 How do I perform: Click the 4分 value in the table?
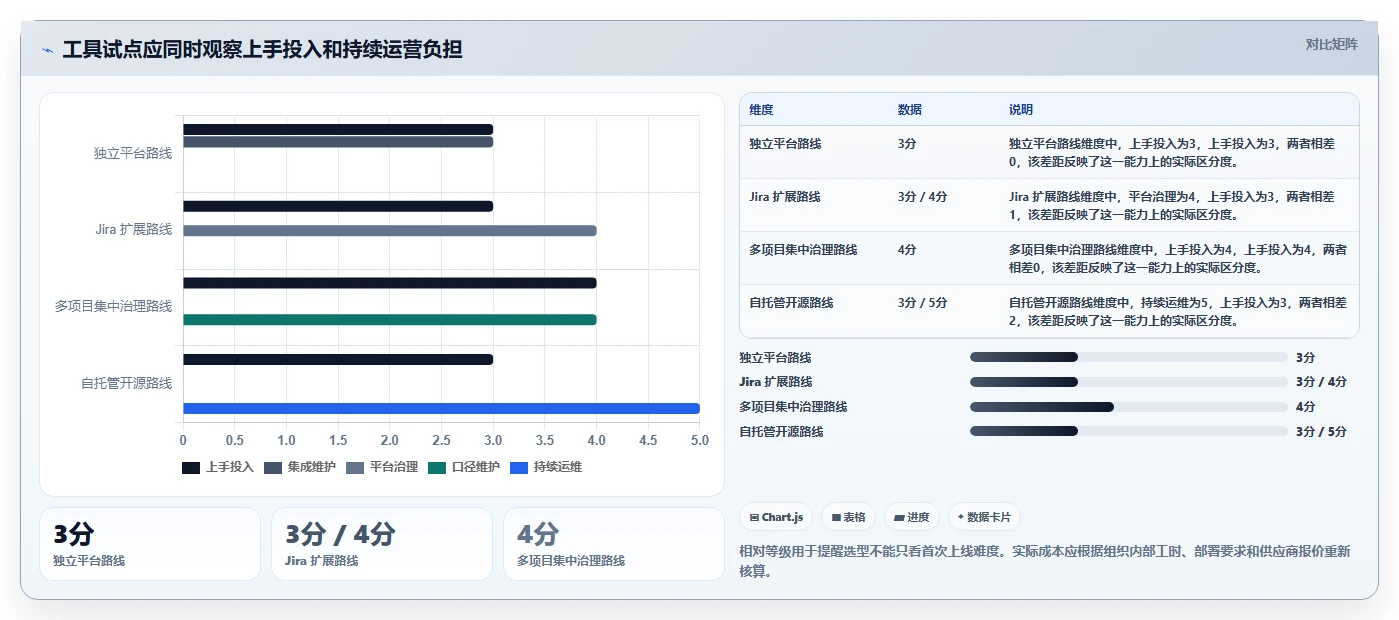(x=907, y=250)
